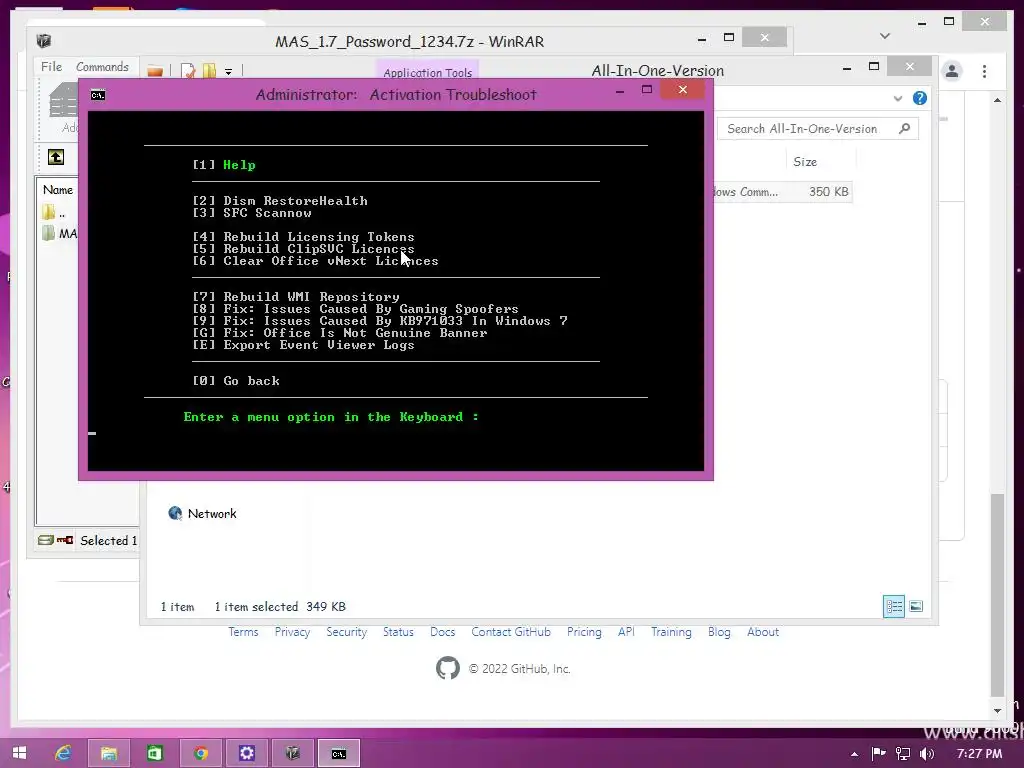
Task: Switch to Chrome in the taskbar
Action: pos(200,753)
